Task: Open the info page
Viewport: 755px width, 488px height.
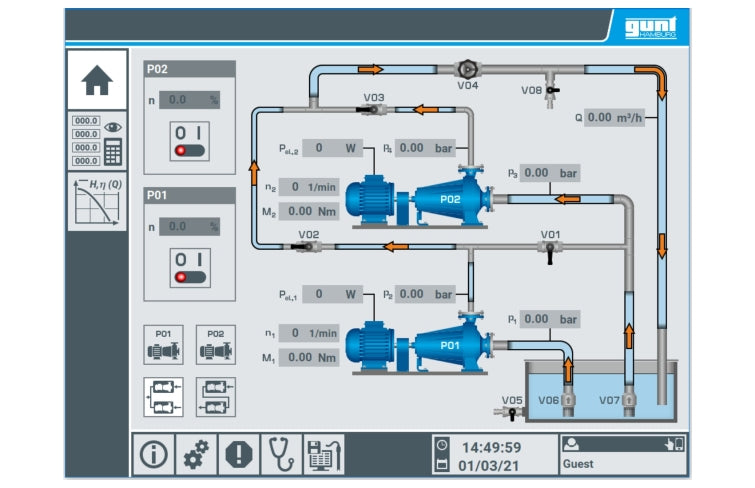Action: coord(152,454)
